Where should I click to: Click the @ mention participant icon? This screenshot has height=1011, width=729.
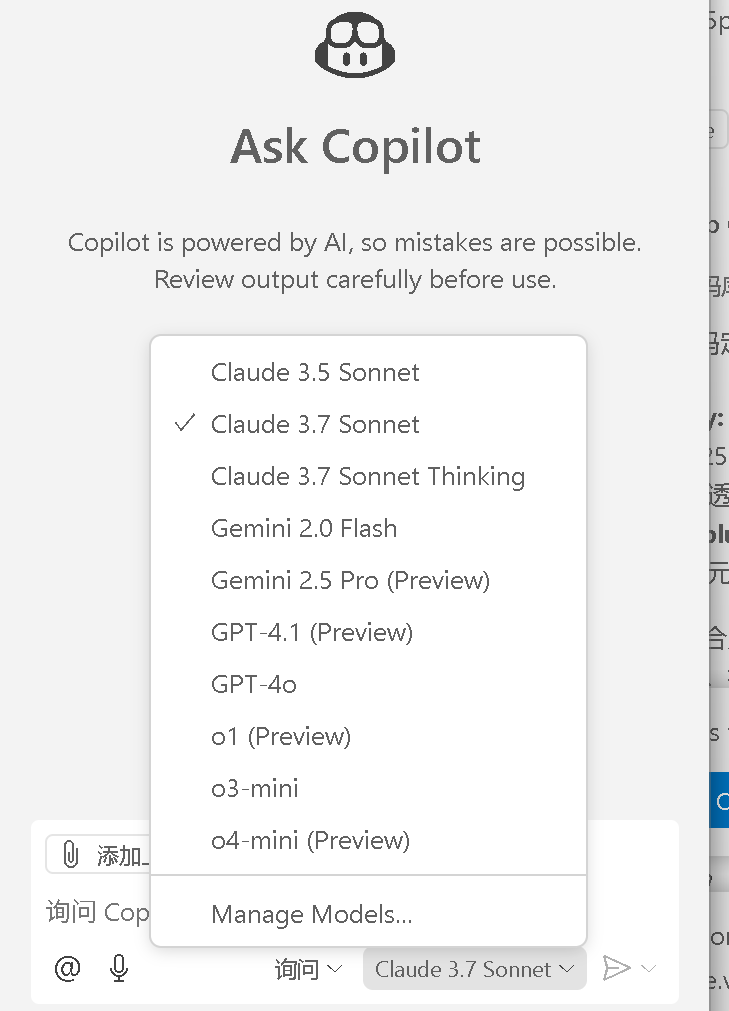[67, 968]
